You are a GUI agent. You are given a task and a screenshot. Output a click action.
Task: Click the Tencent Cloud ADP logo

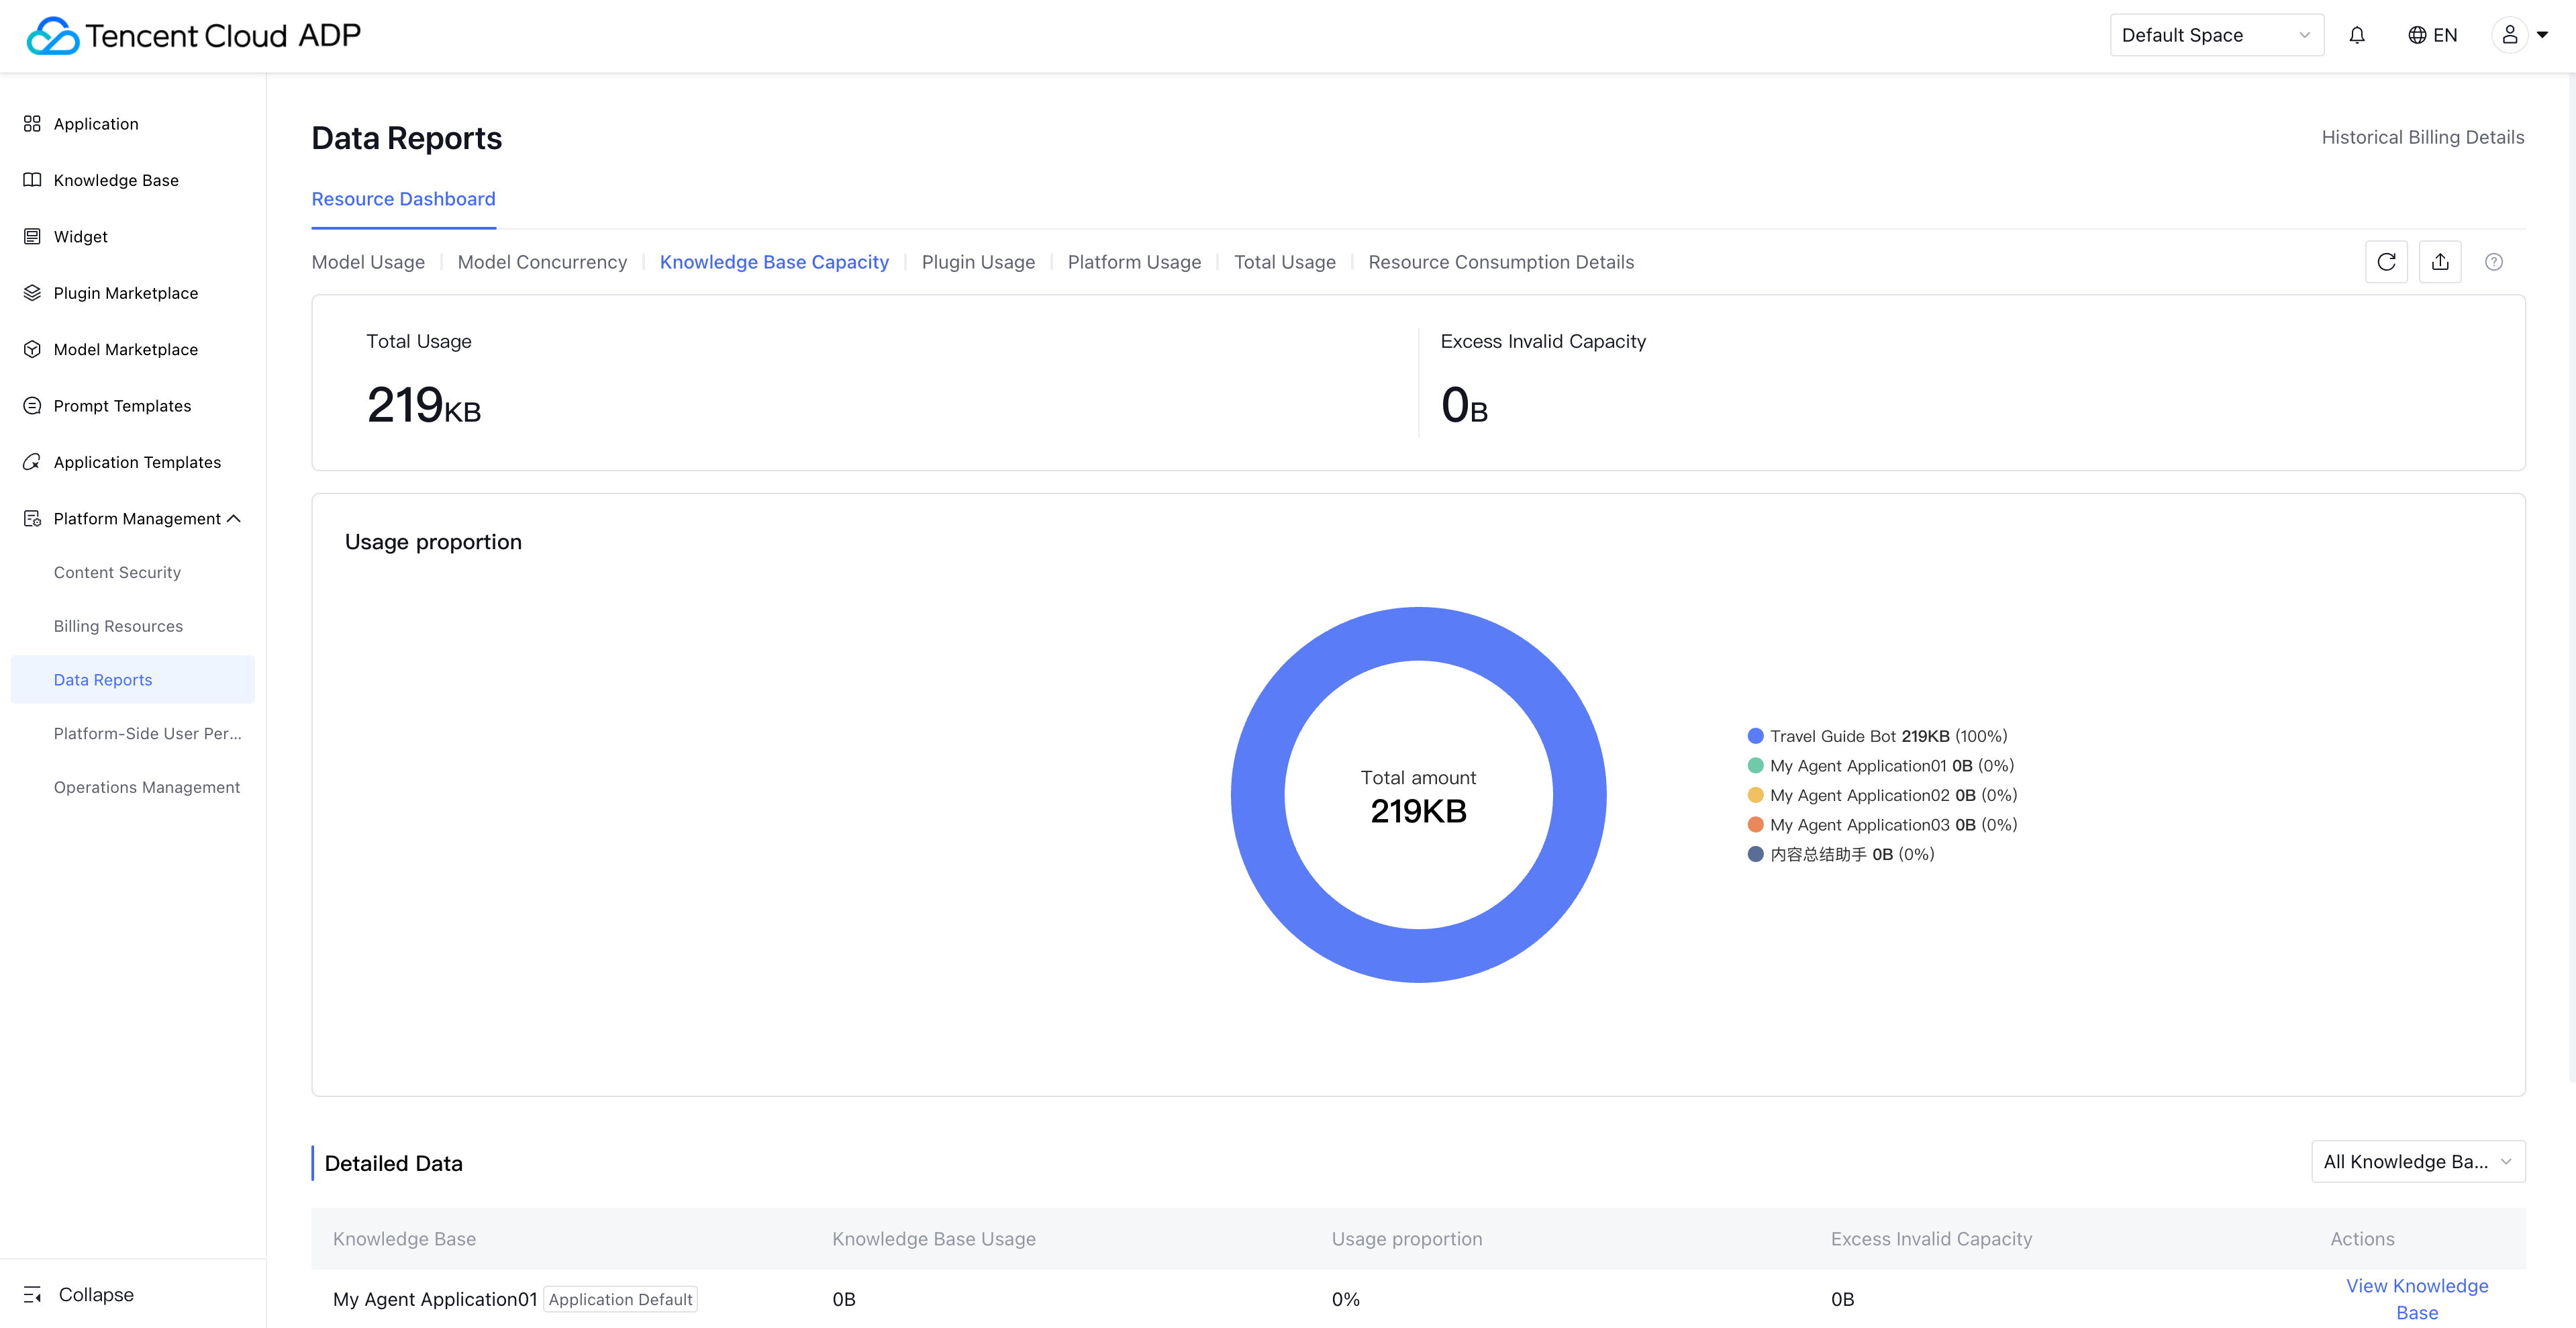click(x=193, y=35)
